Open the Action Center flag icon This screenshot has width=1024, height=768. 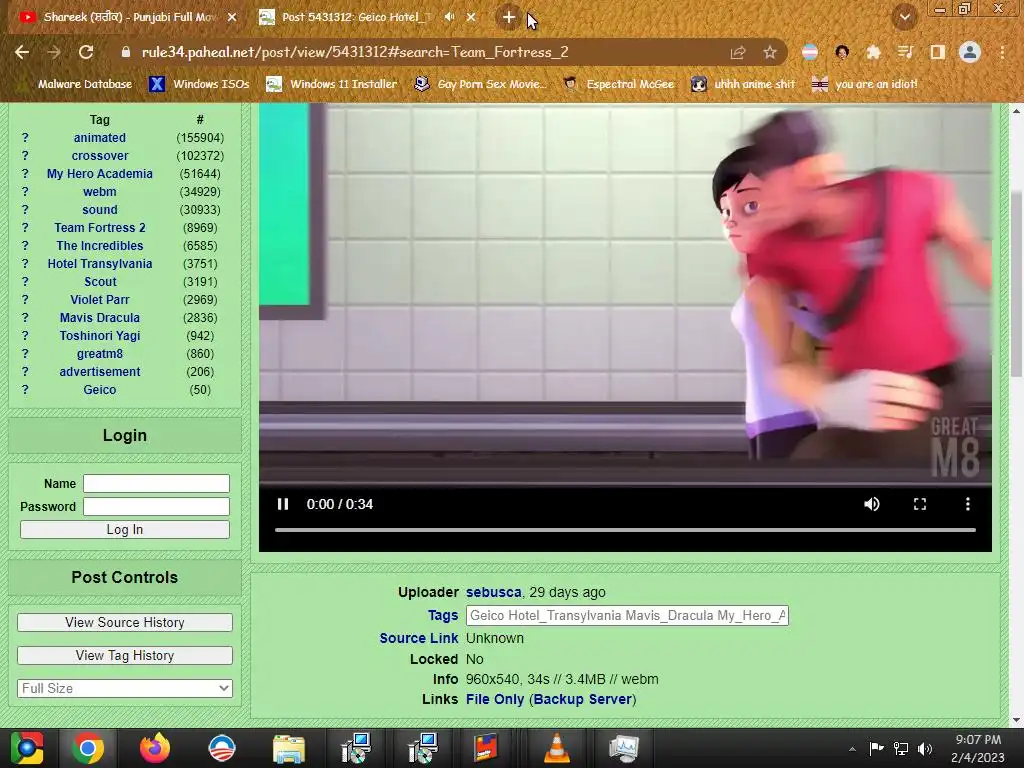pyautogui.click(x=876, y=748)
